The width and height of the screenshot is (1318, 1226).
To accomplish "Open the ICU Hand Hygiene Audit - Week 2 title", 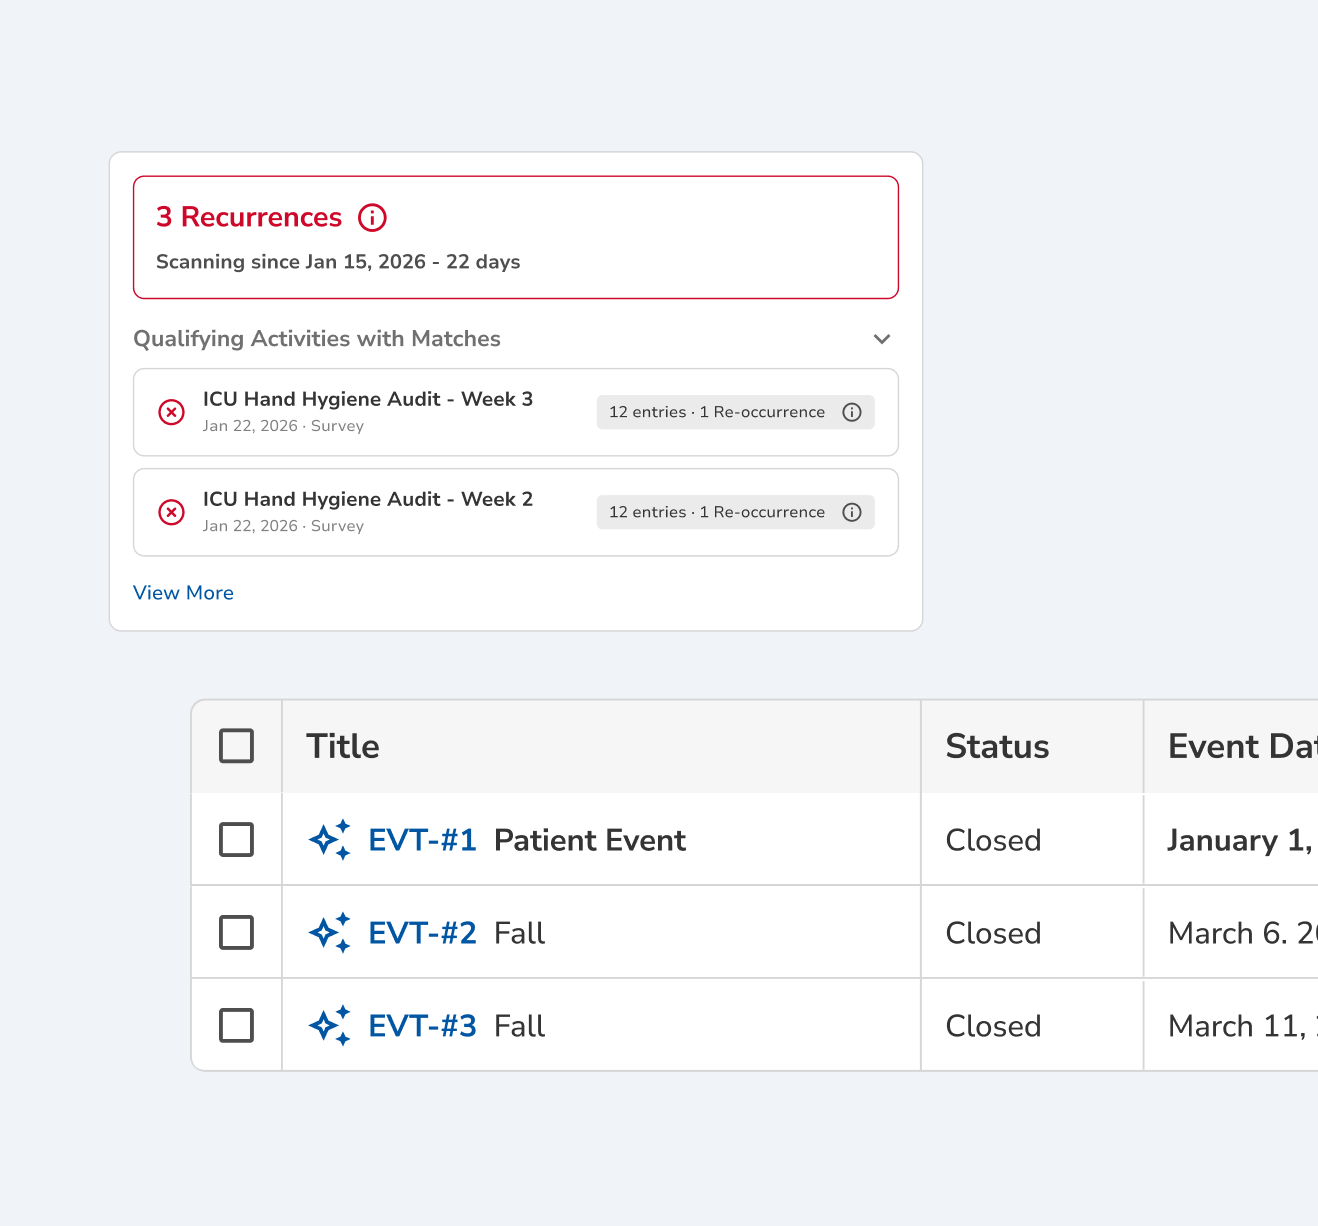I will tap(368, 499).
